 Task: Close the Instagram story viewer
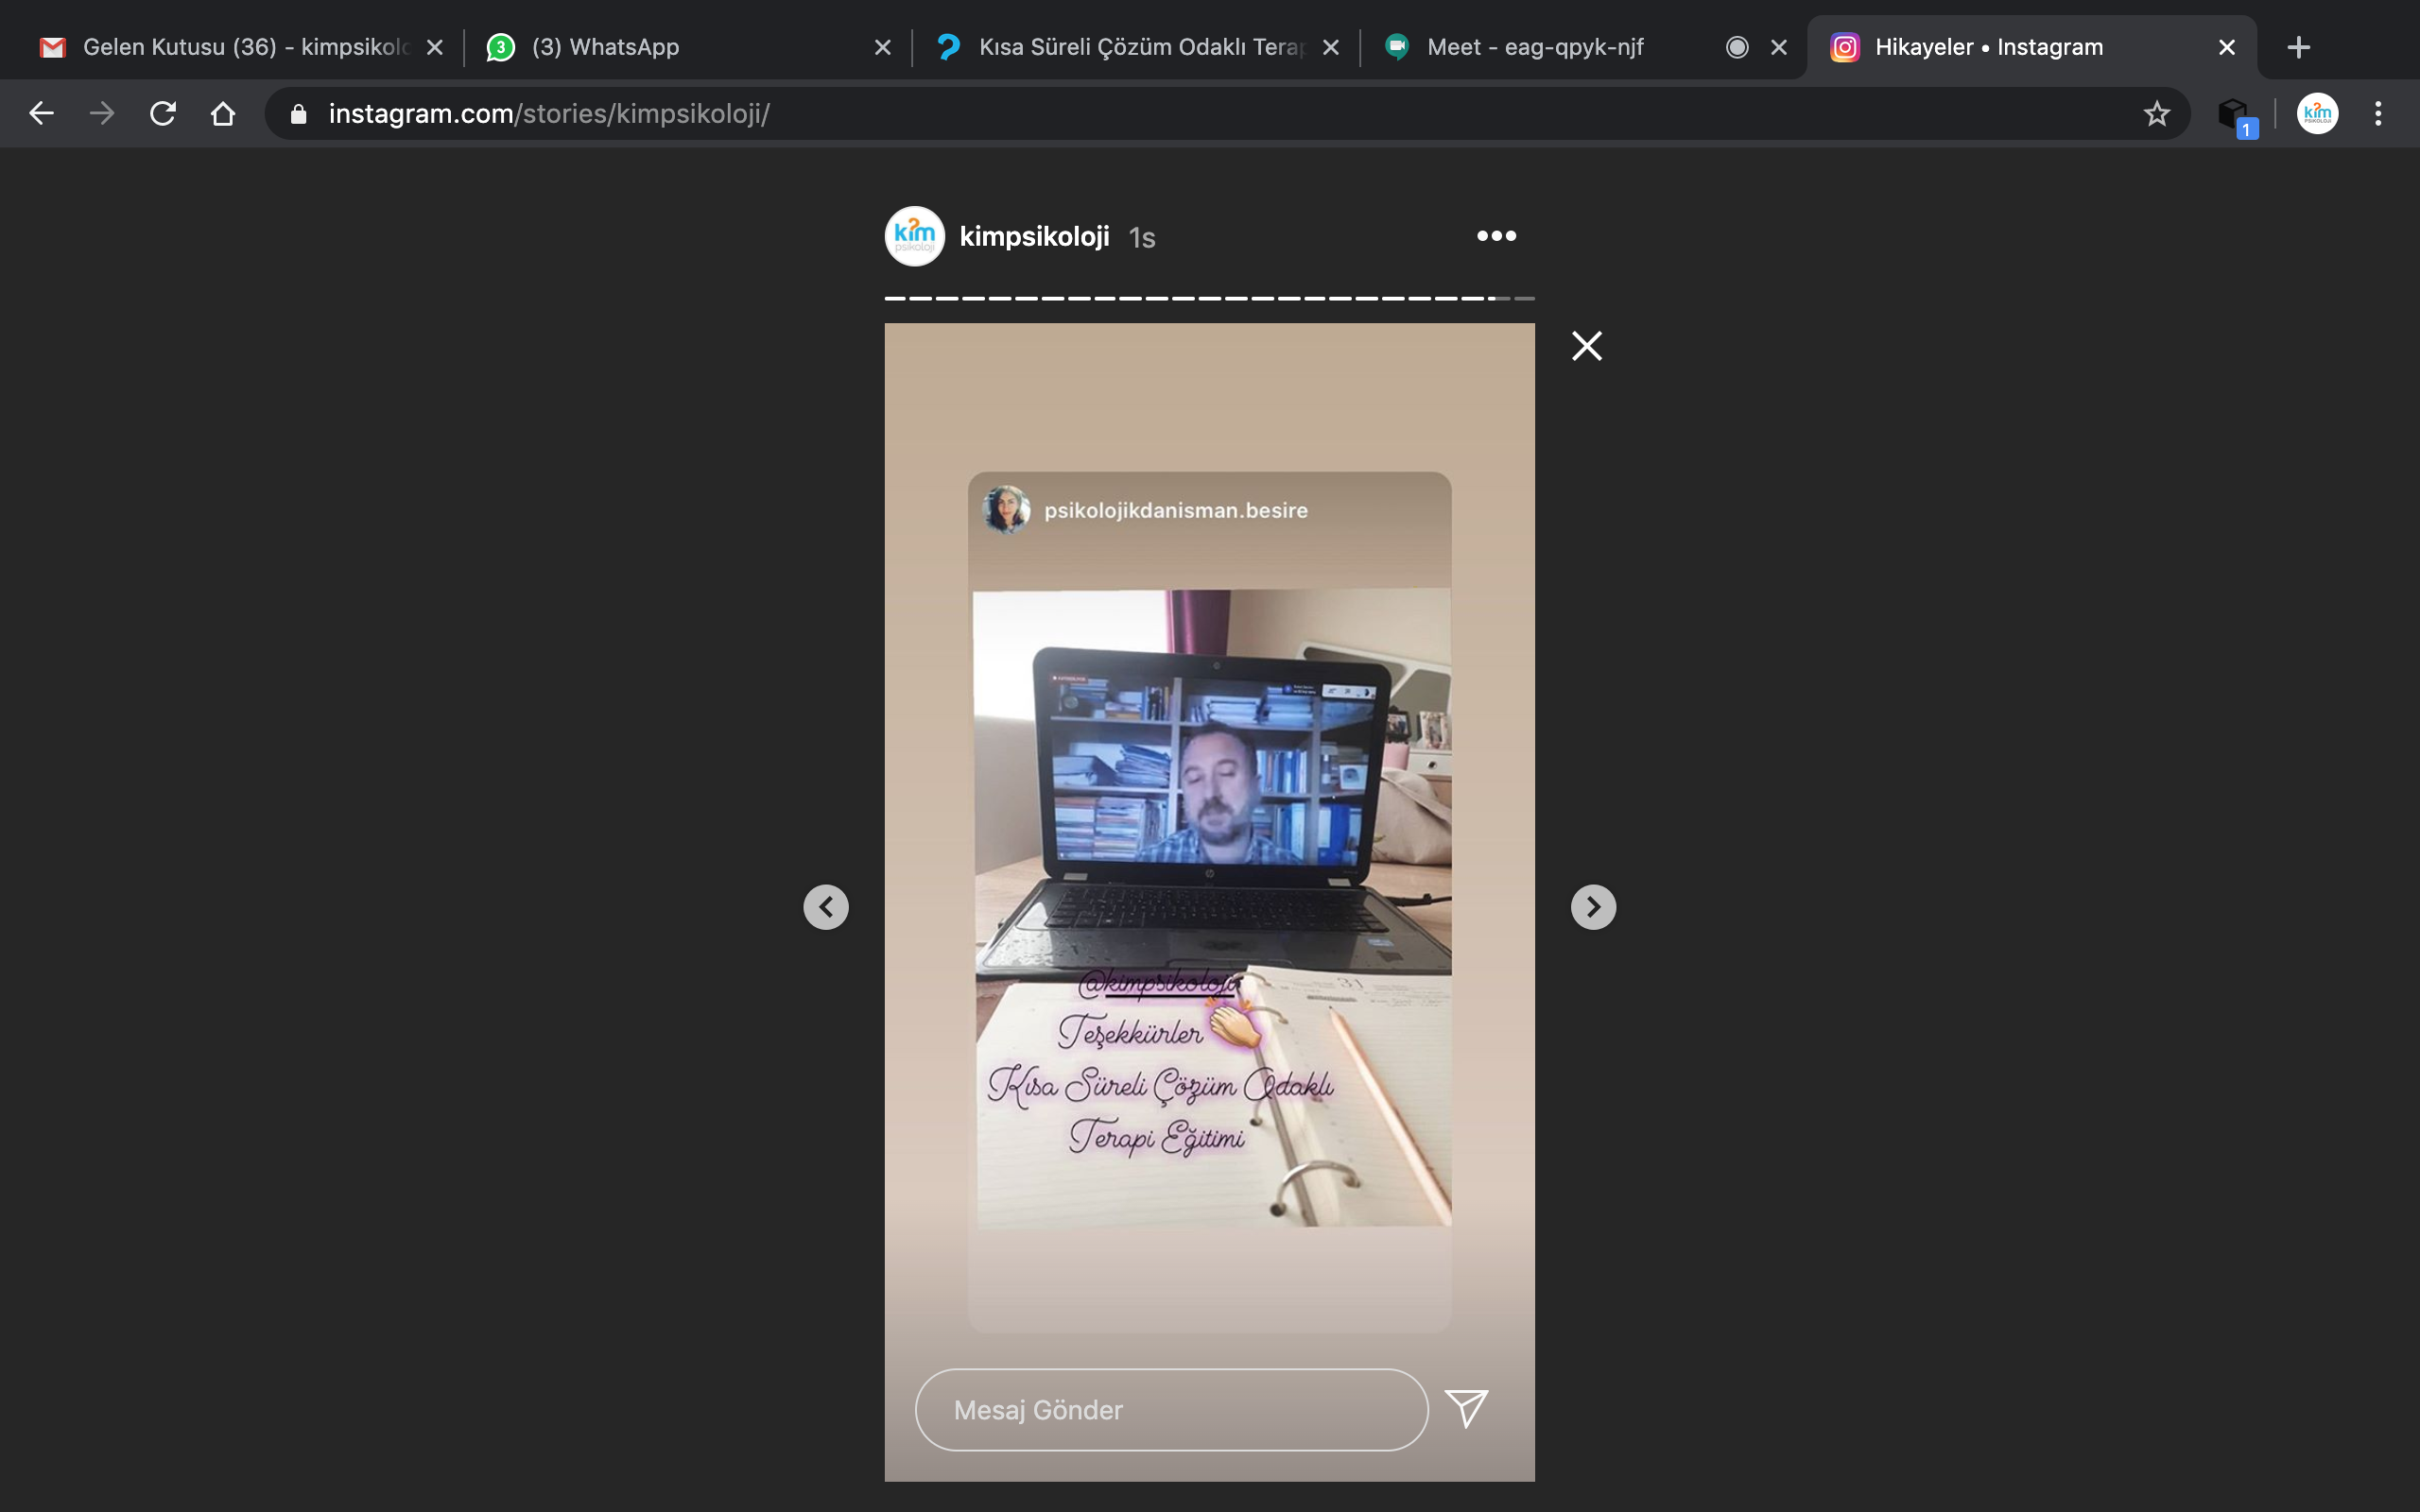pos(1586,346)
